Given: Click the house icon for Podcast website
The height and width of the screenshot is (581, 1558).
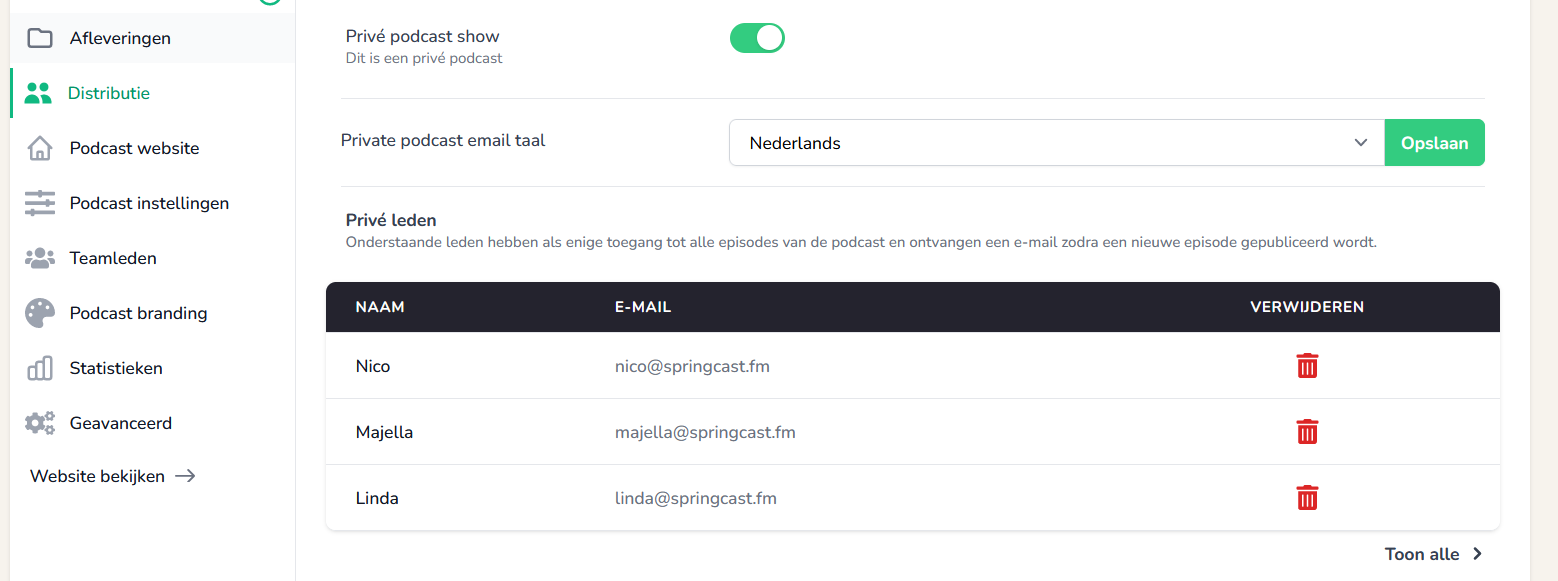Looking at the screenshot, I should coord(40,148).
